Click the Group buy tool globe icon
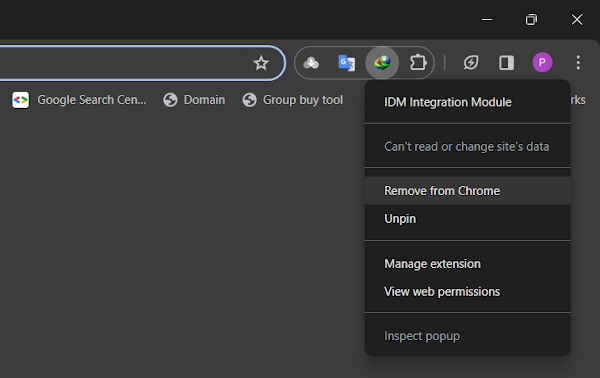Screen dimensions: 600x378 pos(249,100)
